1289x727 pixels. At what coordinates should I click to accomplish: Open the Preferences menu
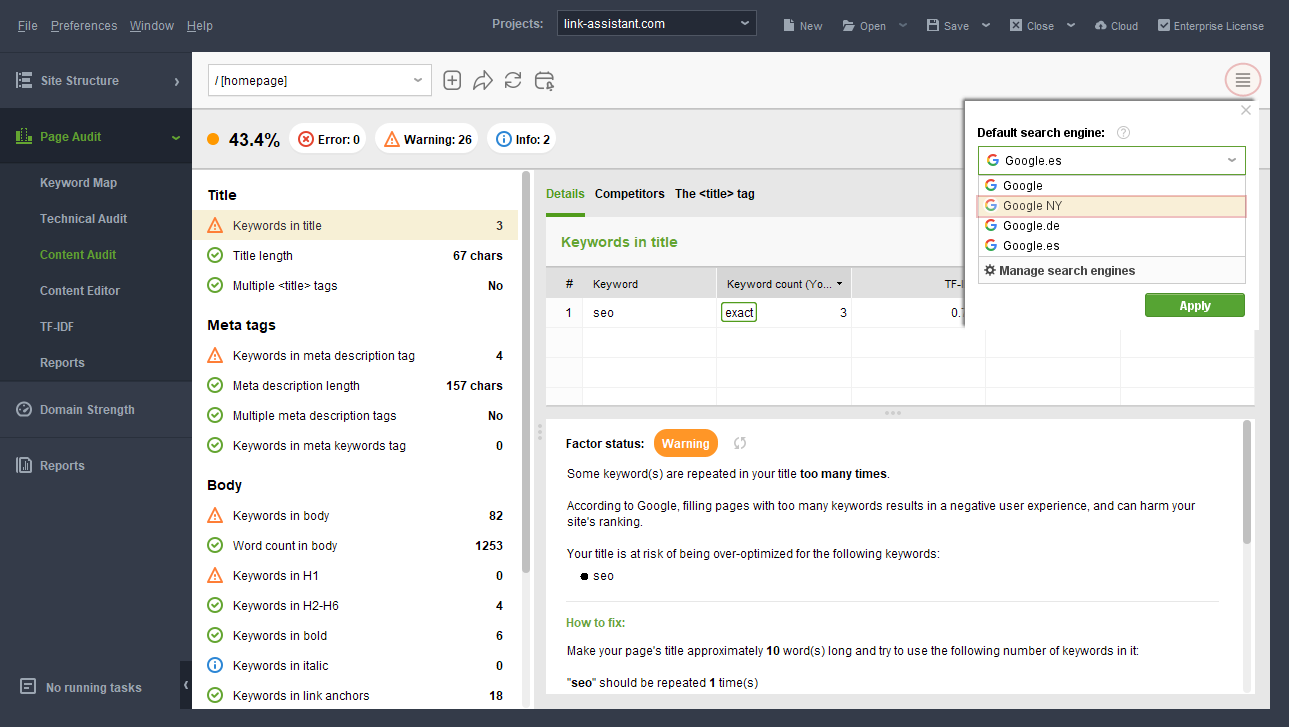coord(84,25)
